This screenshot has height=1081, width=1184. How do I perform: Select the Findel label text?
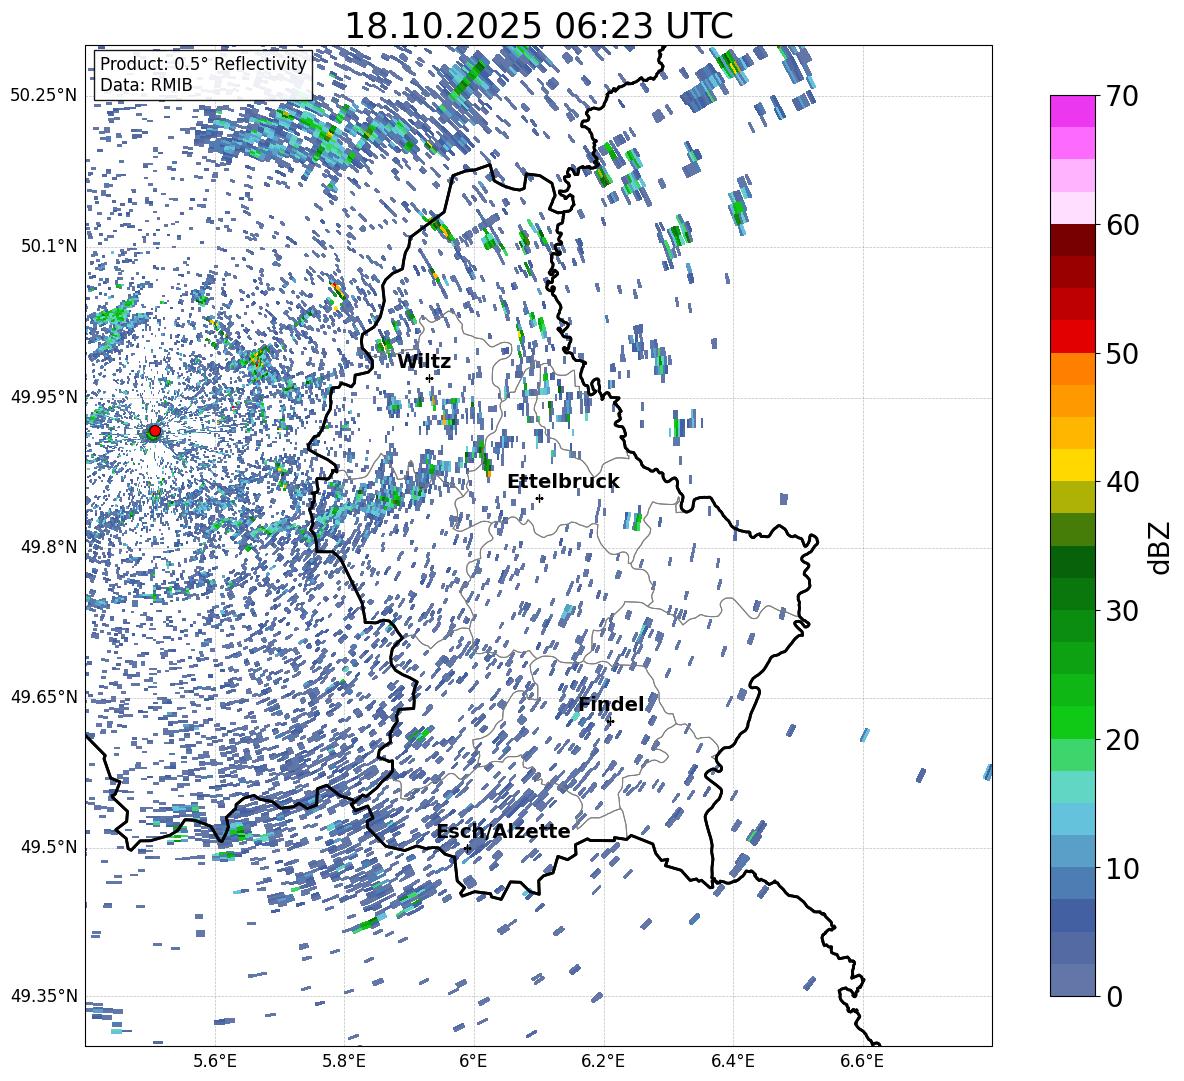pos(611,705)
